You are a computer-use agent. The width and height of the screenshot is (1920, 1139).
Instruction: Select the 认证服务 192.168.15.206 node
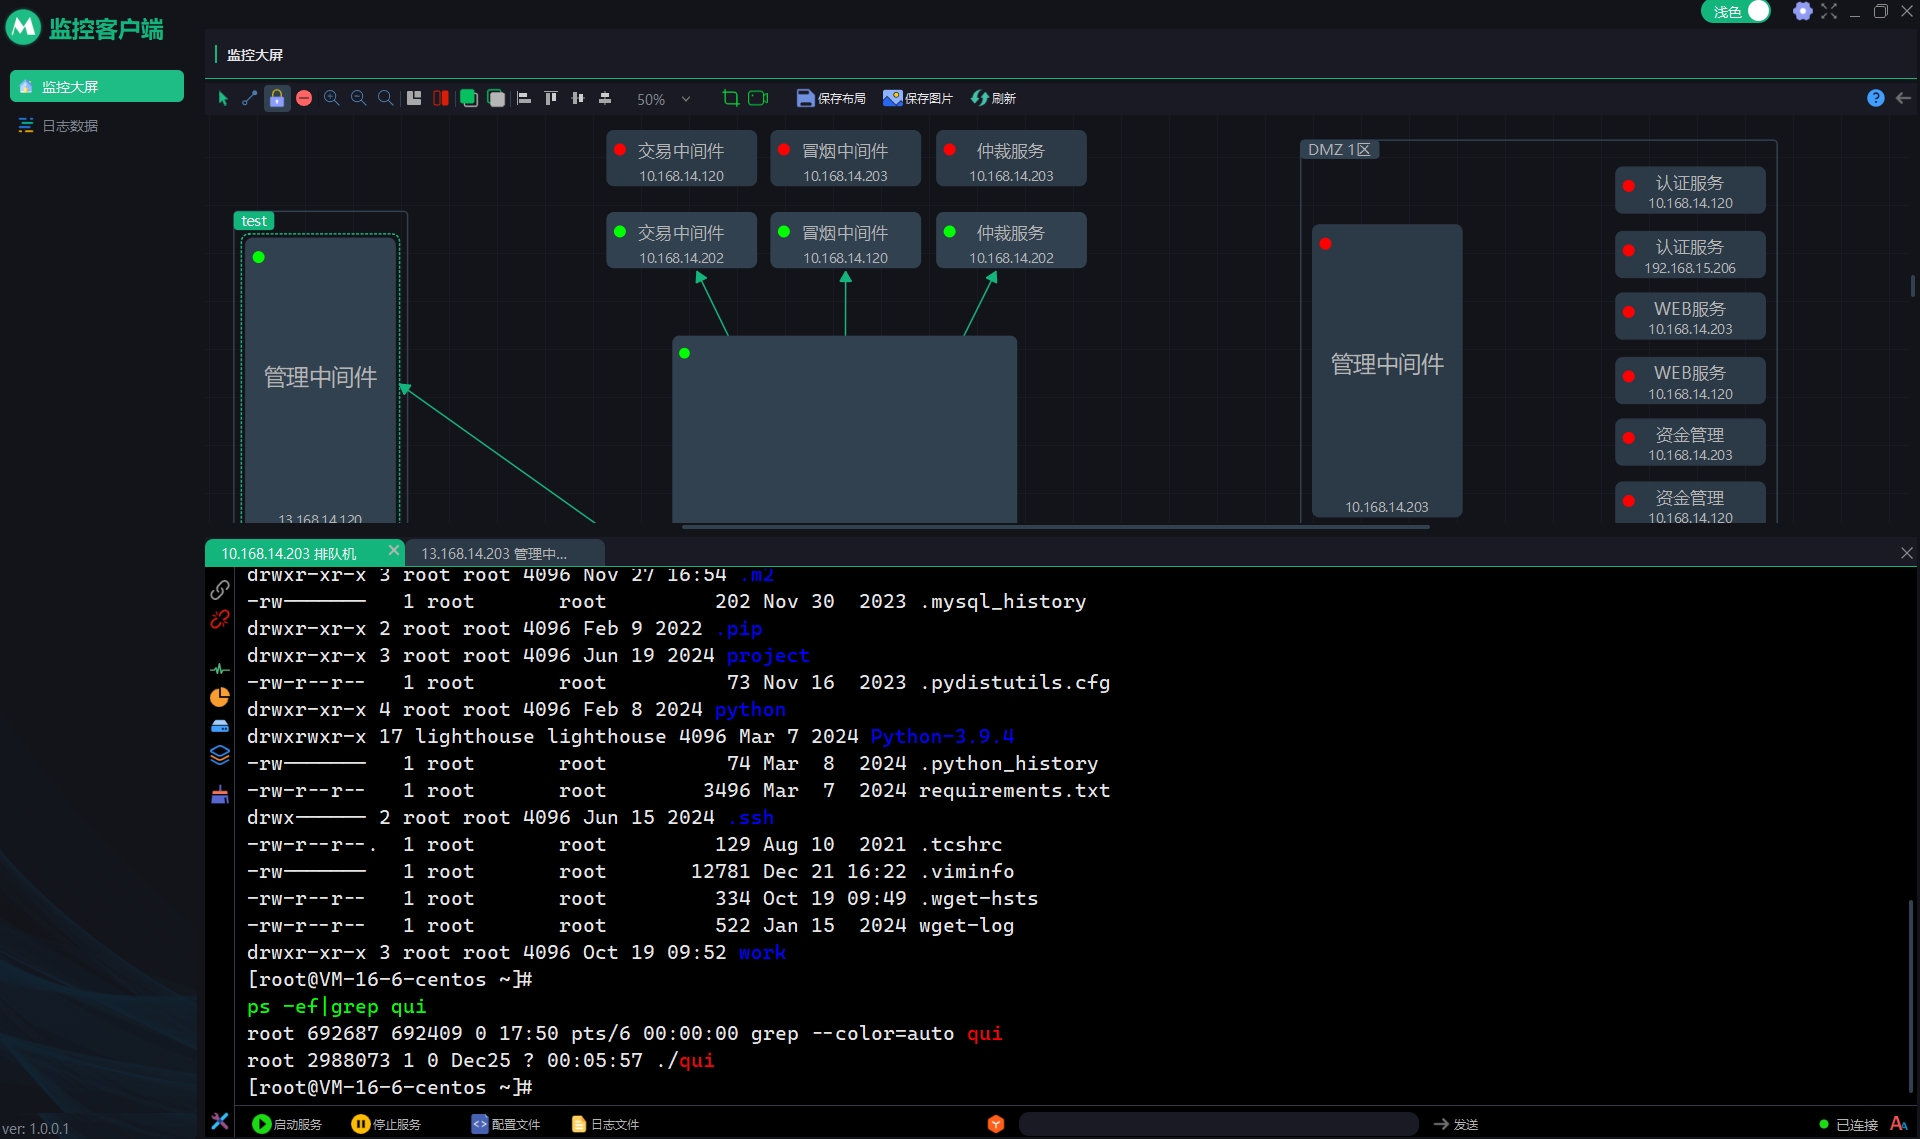1690,255
